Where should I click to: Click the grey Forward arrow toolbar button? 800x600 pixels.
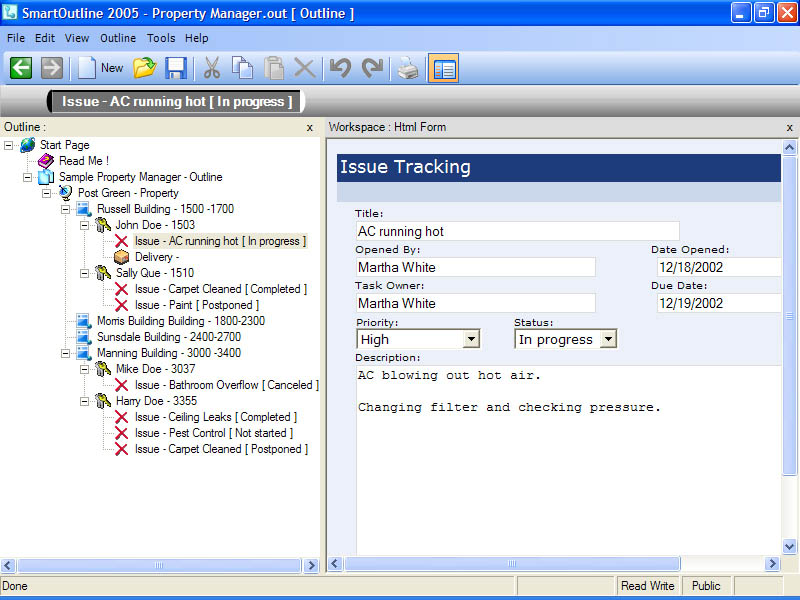pos(52,68)
